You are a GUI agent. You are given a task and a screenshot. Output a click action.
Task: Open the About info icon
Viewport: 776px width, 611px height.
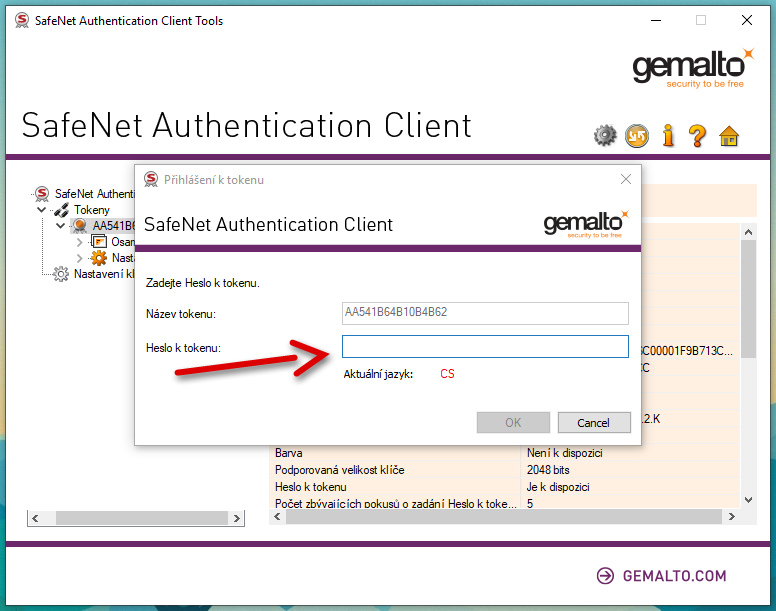point(668,136)
